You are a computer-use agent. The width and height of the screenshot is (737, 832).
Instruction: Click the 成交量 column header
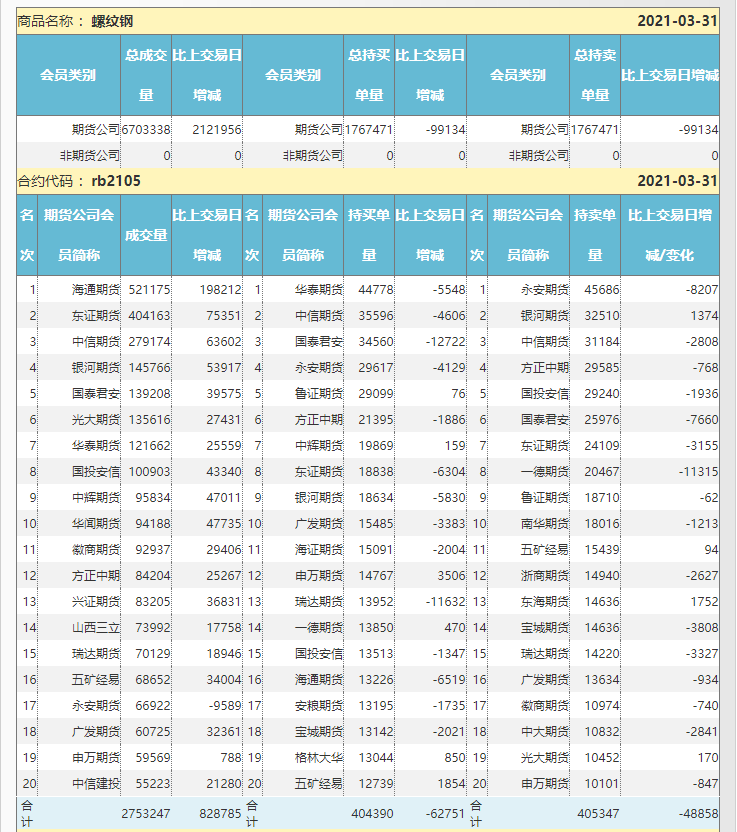(146, 235)
